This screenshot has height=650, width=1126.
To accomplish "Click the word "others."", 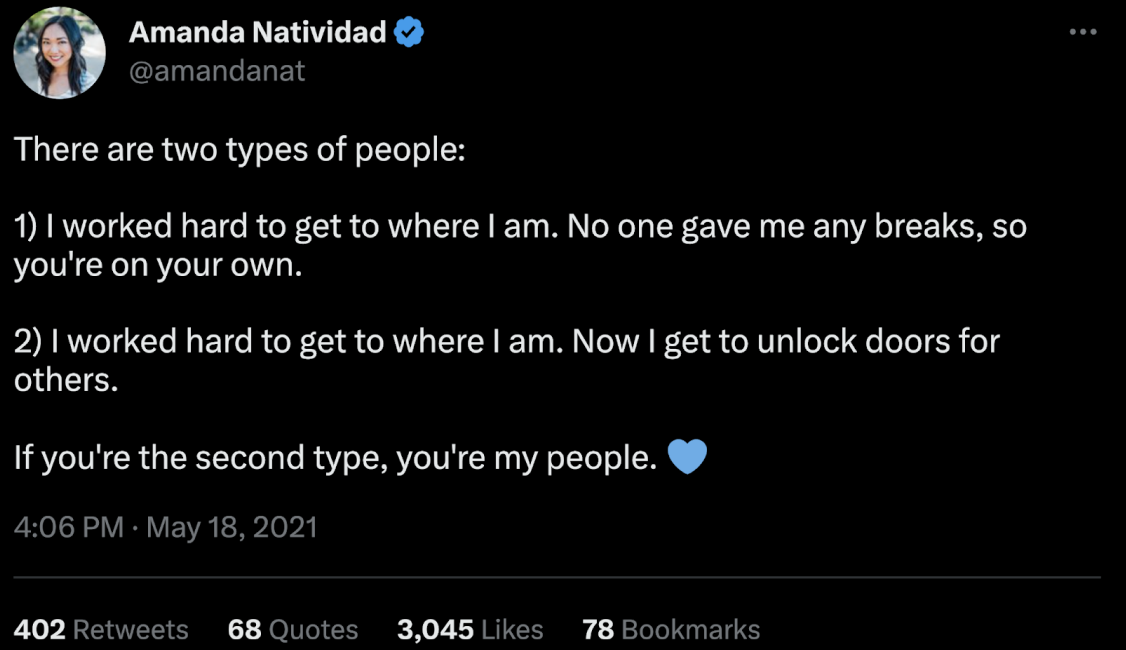I will 66,381.
